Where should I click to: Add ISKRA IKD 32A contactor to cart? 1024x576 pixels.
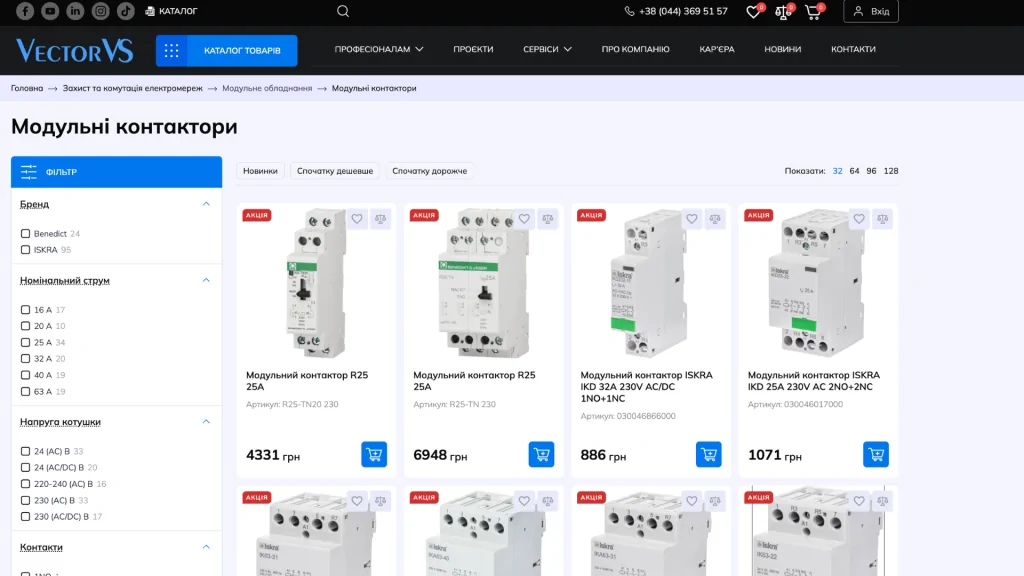coord(709,454)
